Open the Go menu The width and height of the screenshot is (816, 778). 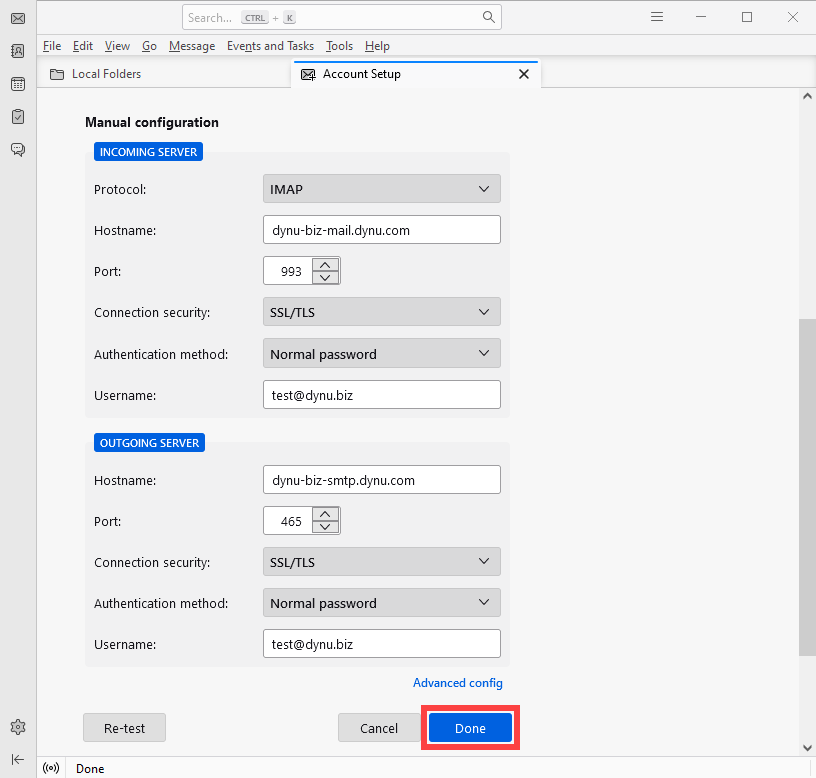[x=149, y=46]
